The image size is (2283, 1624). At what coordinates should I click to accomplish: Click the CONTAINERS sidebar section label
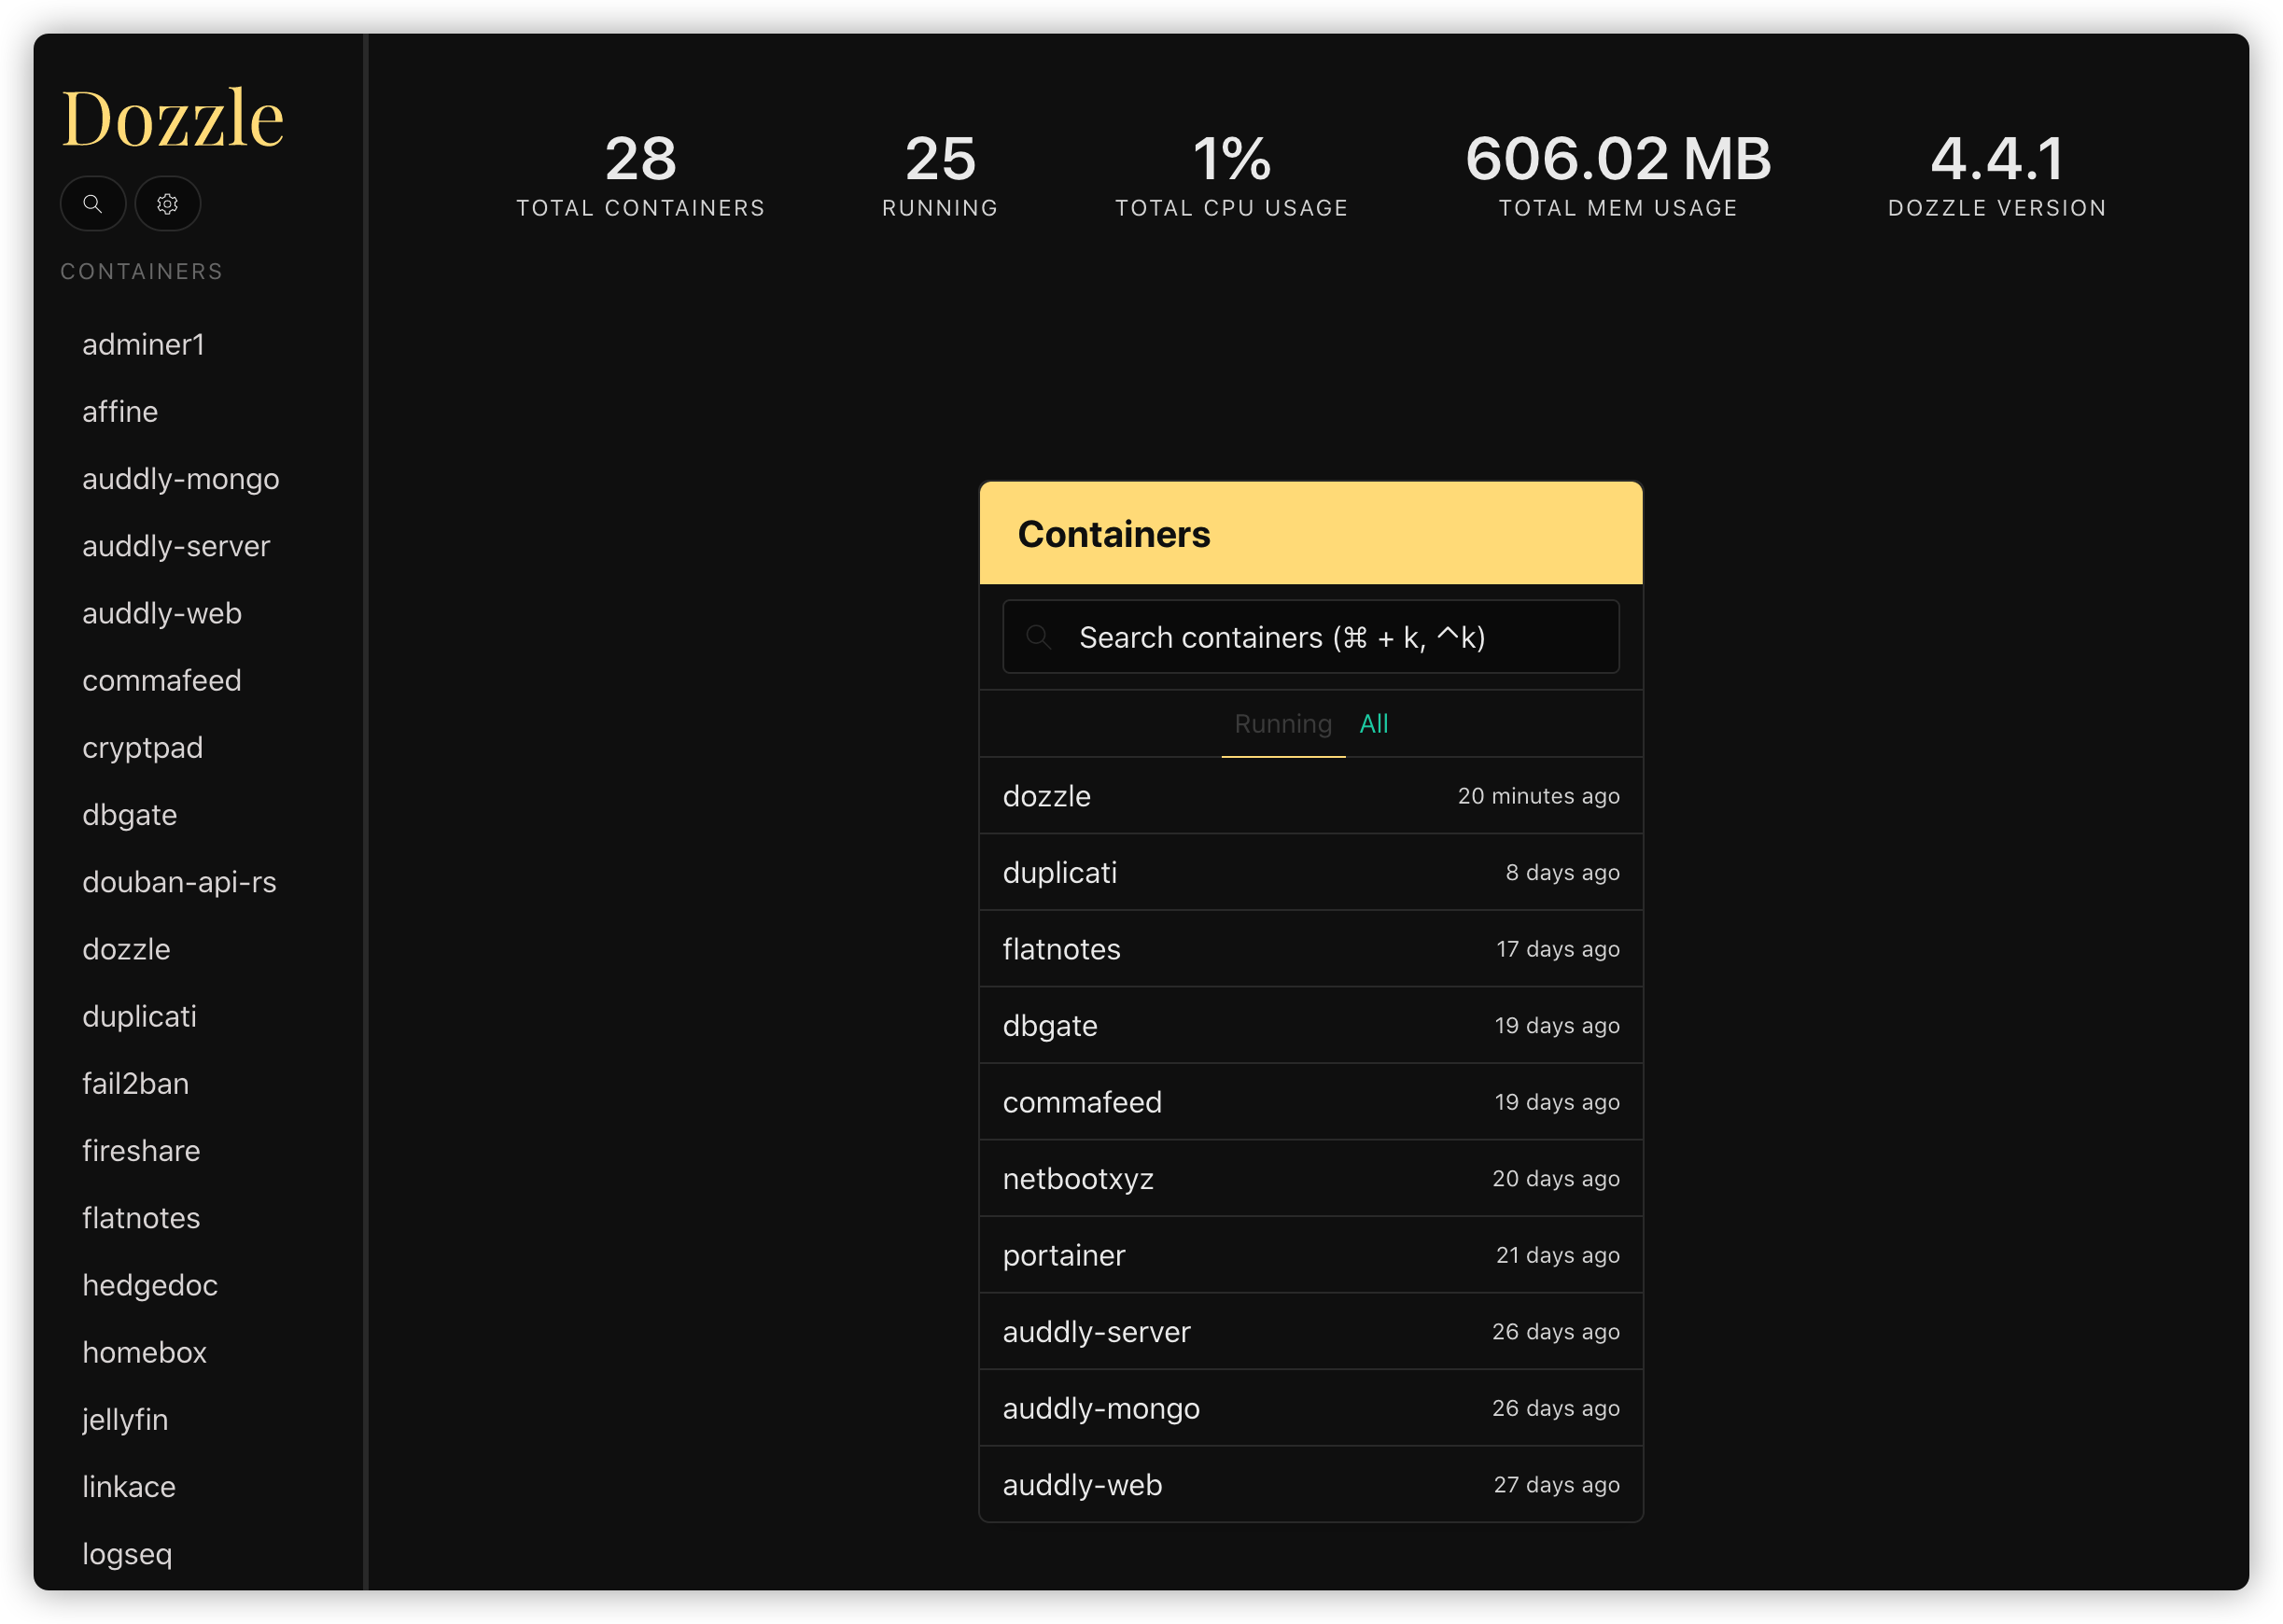pyautogui.click(x=142, y=271)
